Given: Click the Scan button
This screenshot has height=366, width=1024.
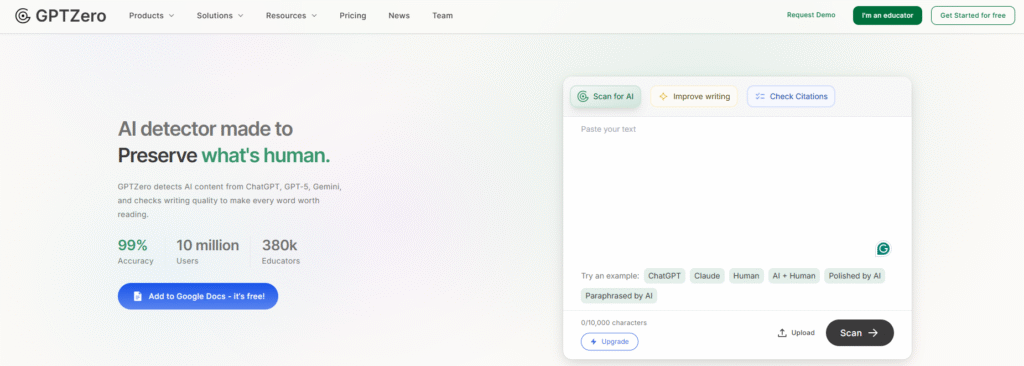Looking at the screenshot, I should (x=859, y=333).
